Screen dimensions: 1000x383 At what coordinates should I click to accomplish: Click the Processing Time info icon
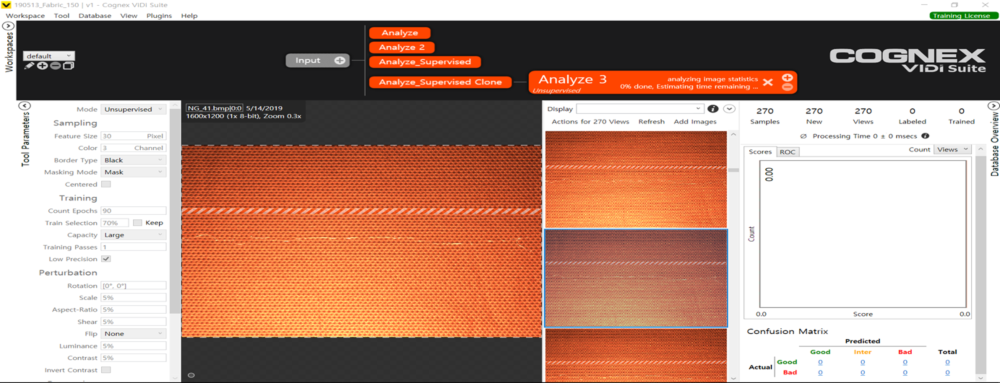coord(925,136)
